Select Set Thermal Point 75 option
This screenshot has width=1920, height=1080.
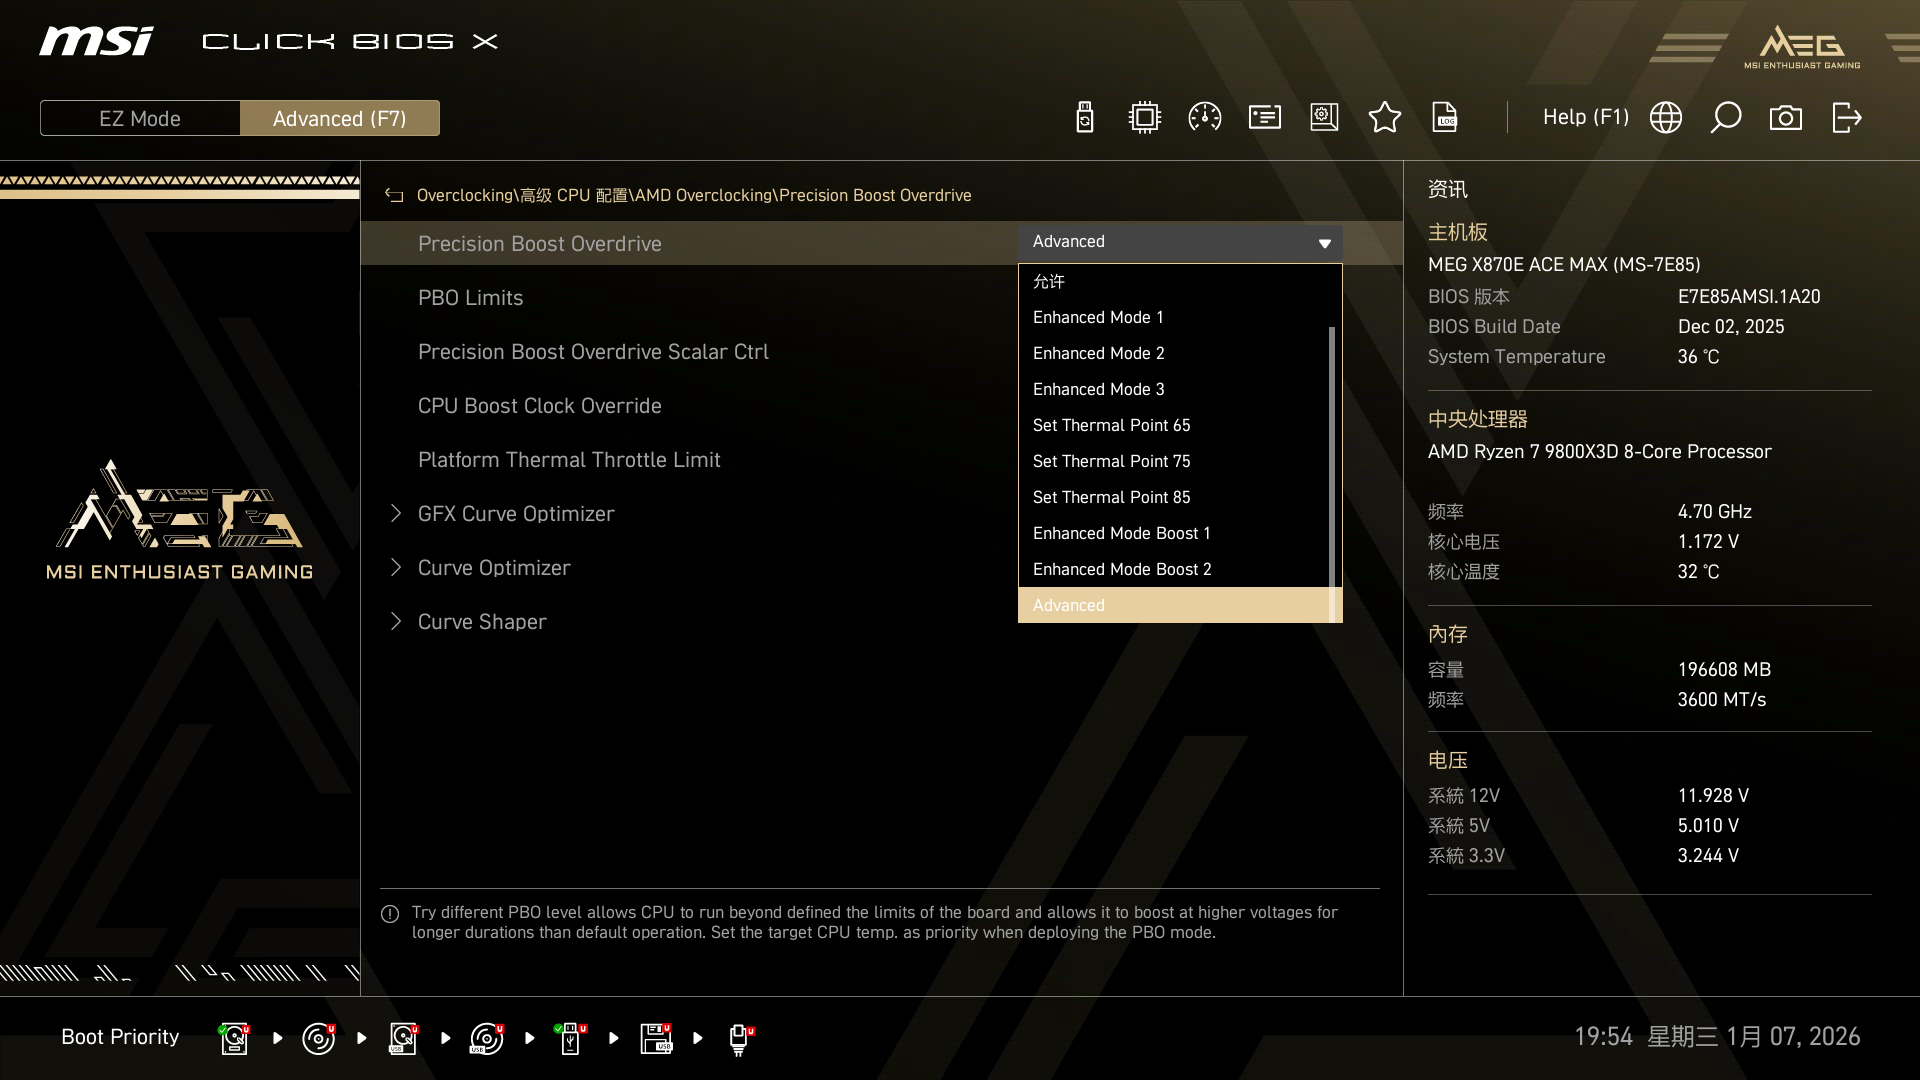pos(1111,461)
